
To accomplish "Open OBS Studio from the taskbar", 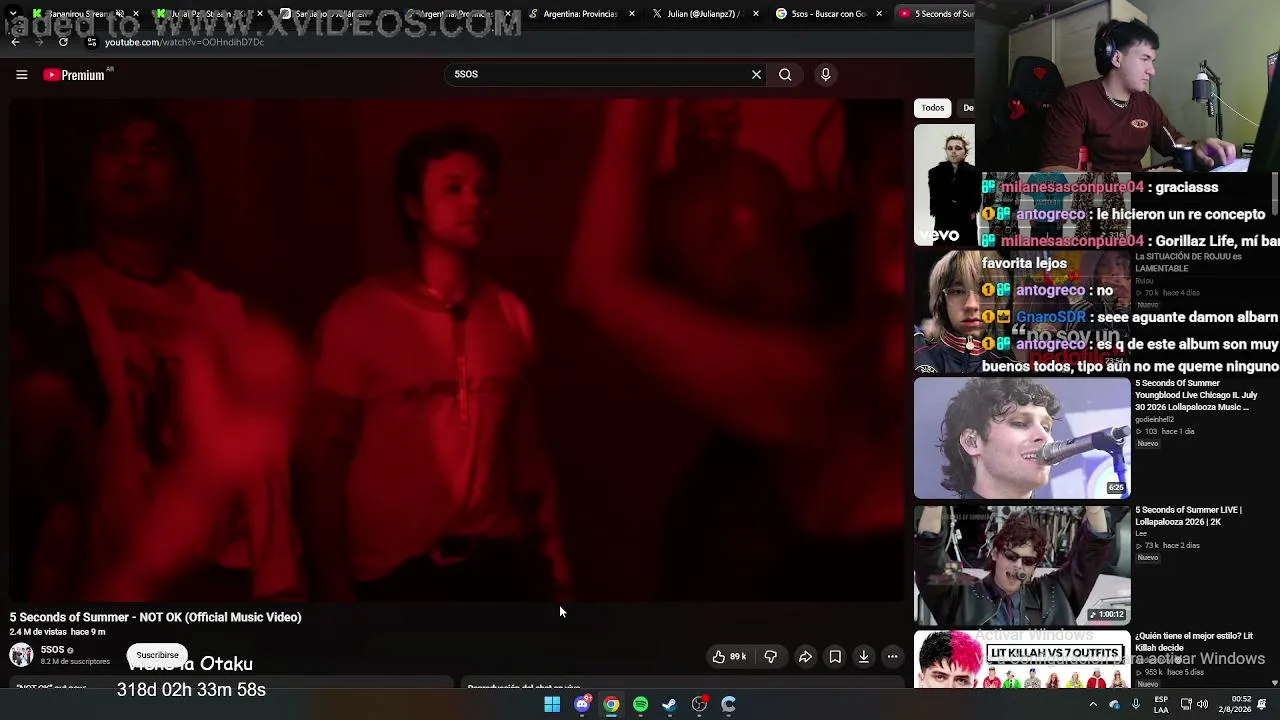I will click(x=699, y=705).
